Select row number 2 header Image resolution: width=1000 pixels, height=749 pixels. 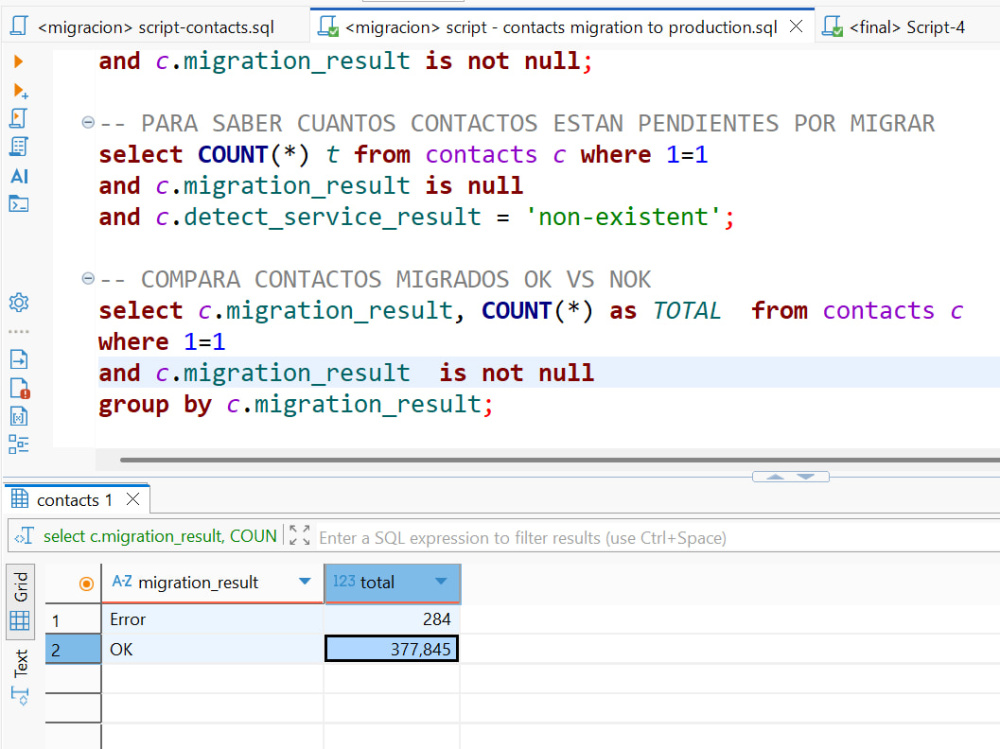coord(73,649)
